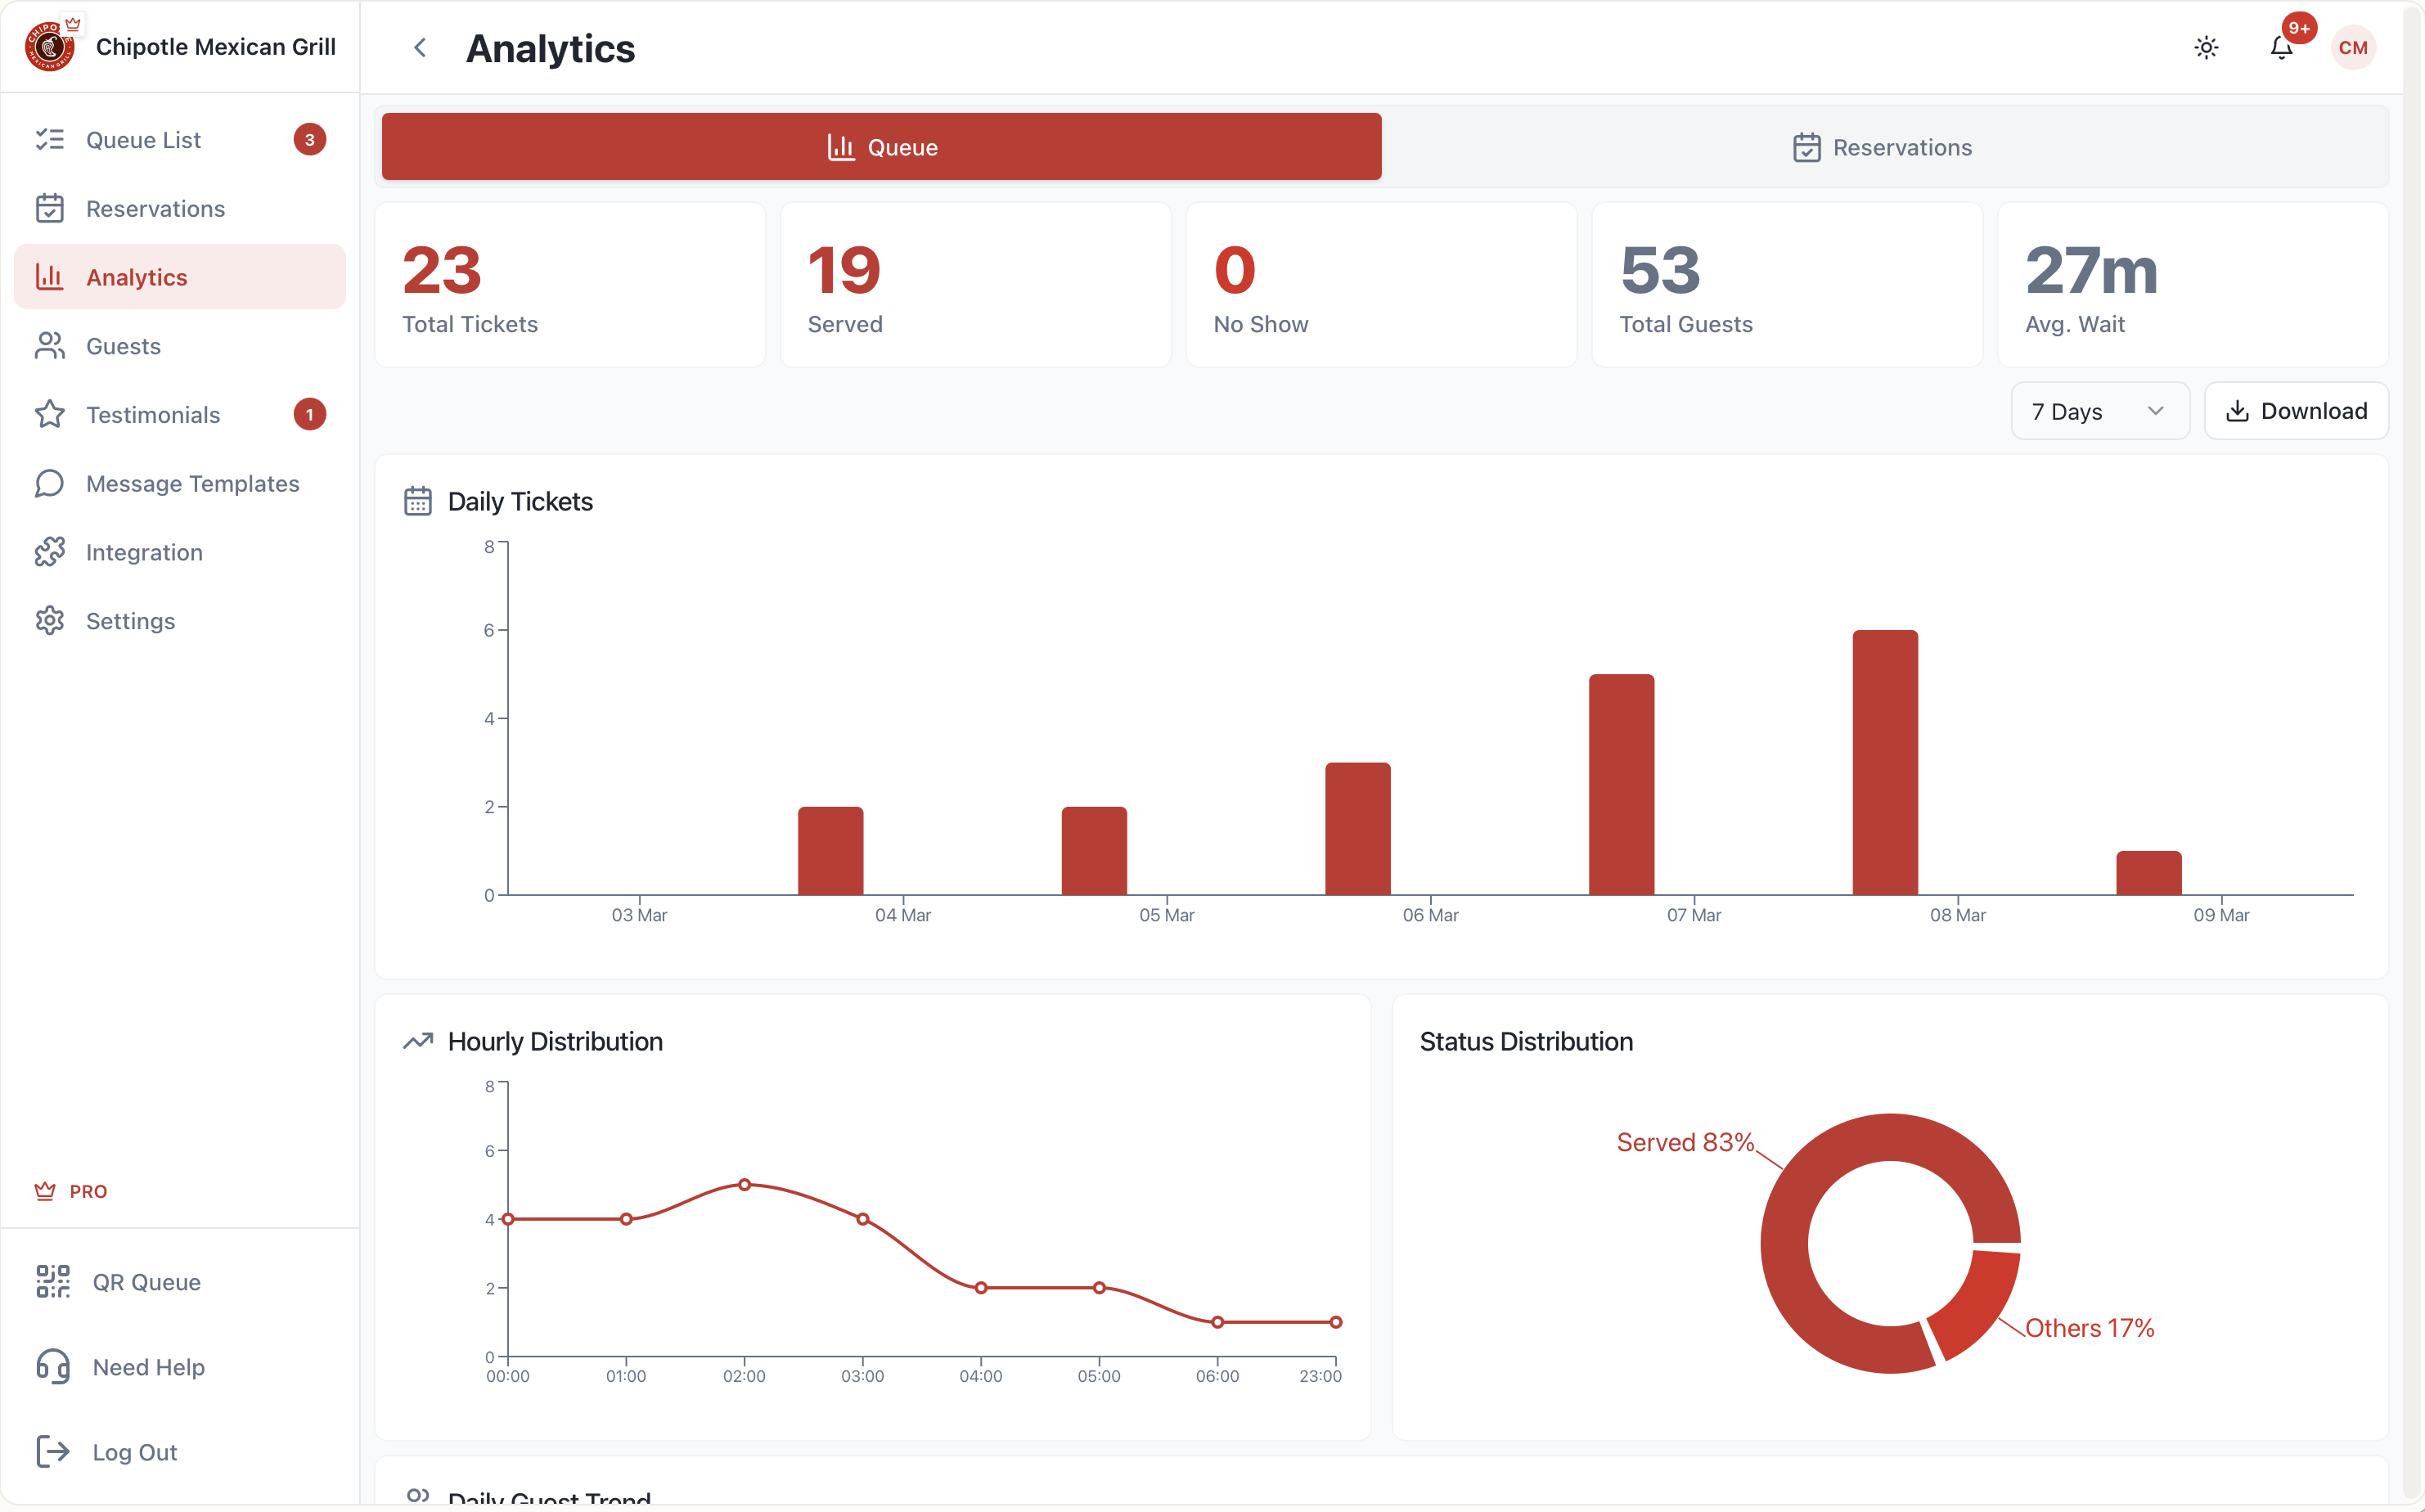
Task: Expand the 7 Days range dropdown
Action: [2099, 411]
